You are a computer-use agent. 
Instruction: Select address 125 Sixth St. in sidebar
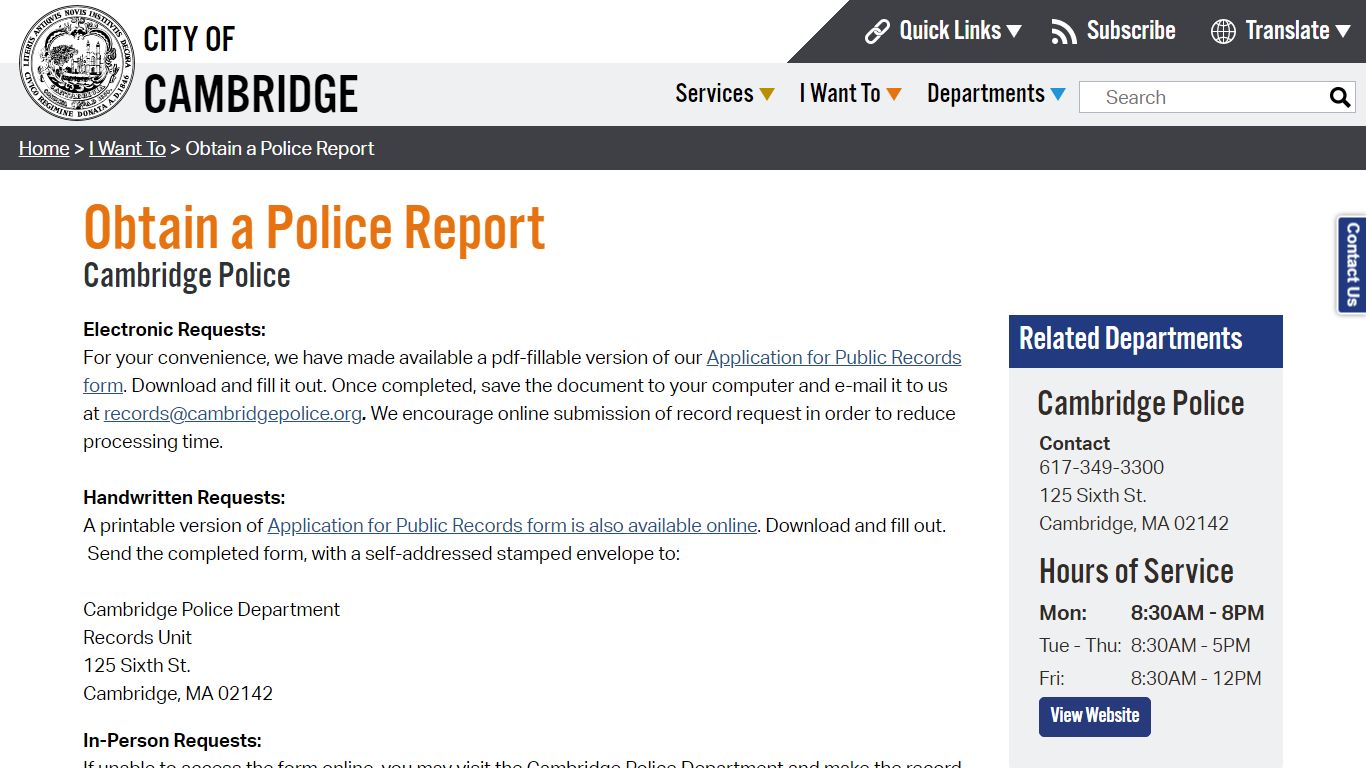[1093, 495]
